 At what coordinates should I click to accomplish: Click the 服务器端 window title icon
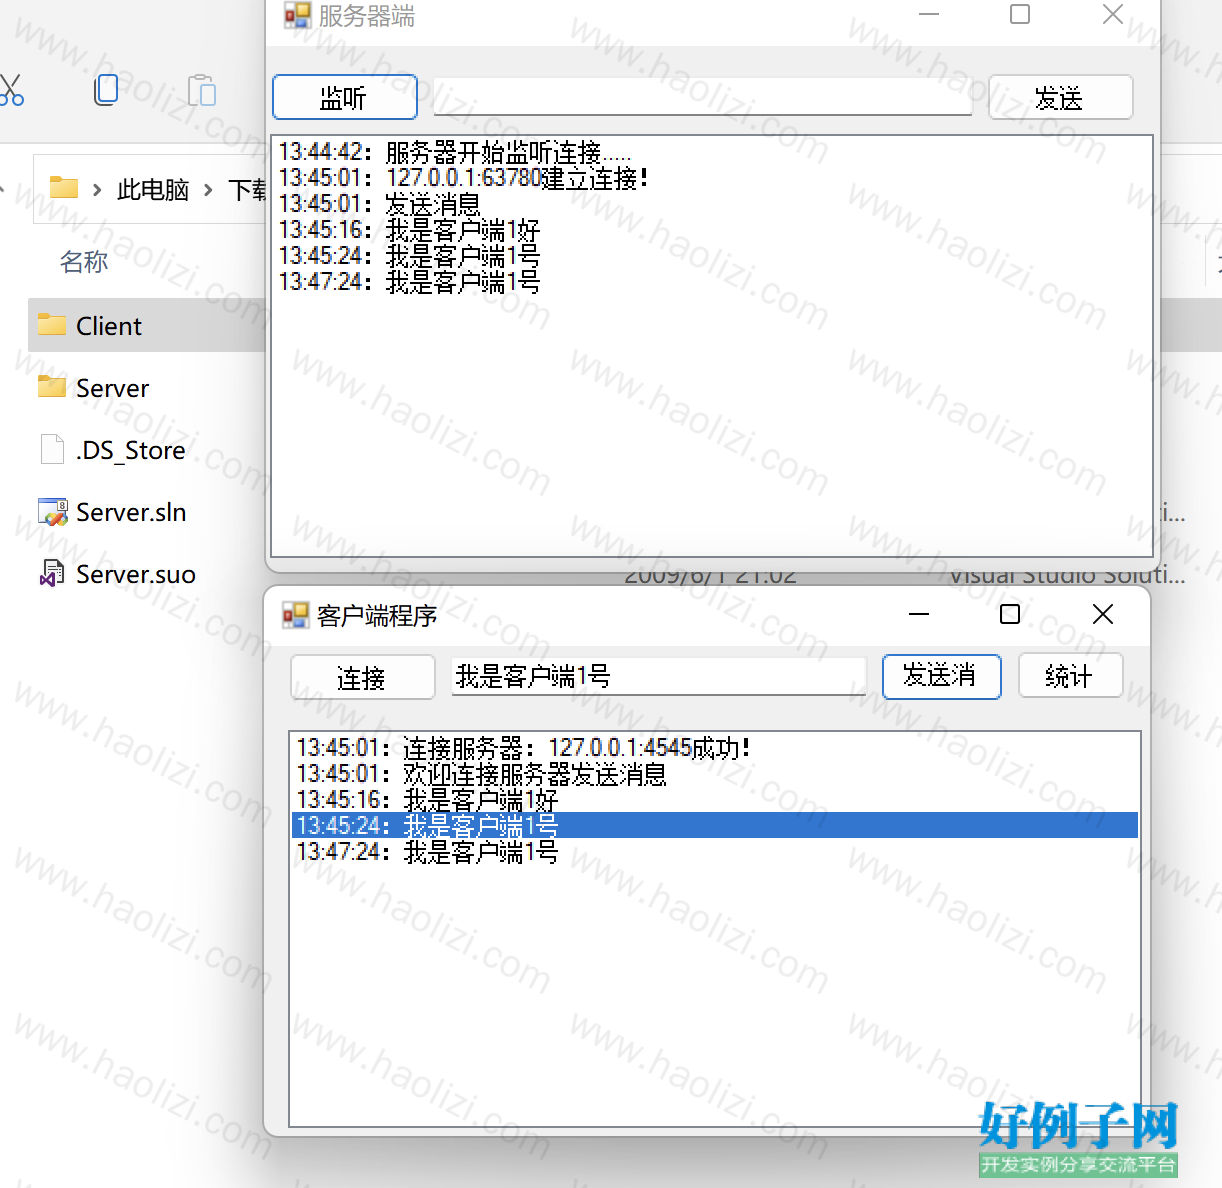tap(297, 15)
